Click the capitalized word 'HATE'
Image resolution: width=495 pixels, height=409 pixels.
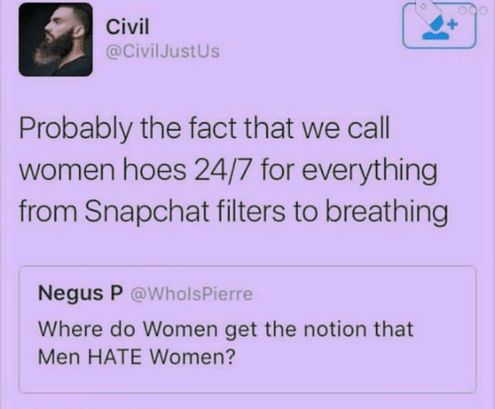(115, 357)
